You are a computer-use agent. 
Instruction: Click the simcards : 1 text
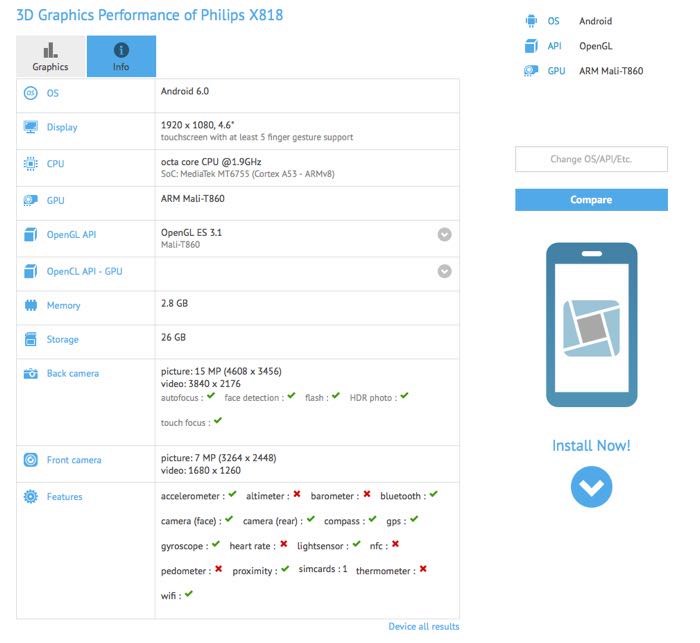click(323, 569)
